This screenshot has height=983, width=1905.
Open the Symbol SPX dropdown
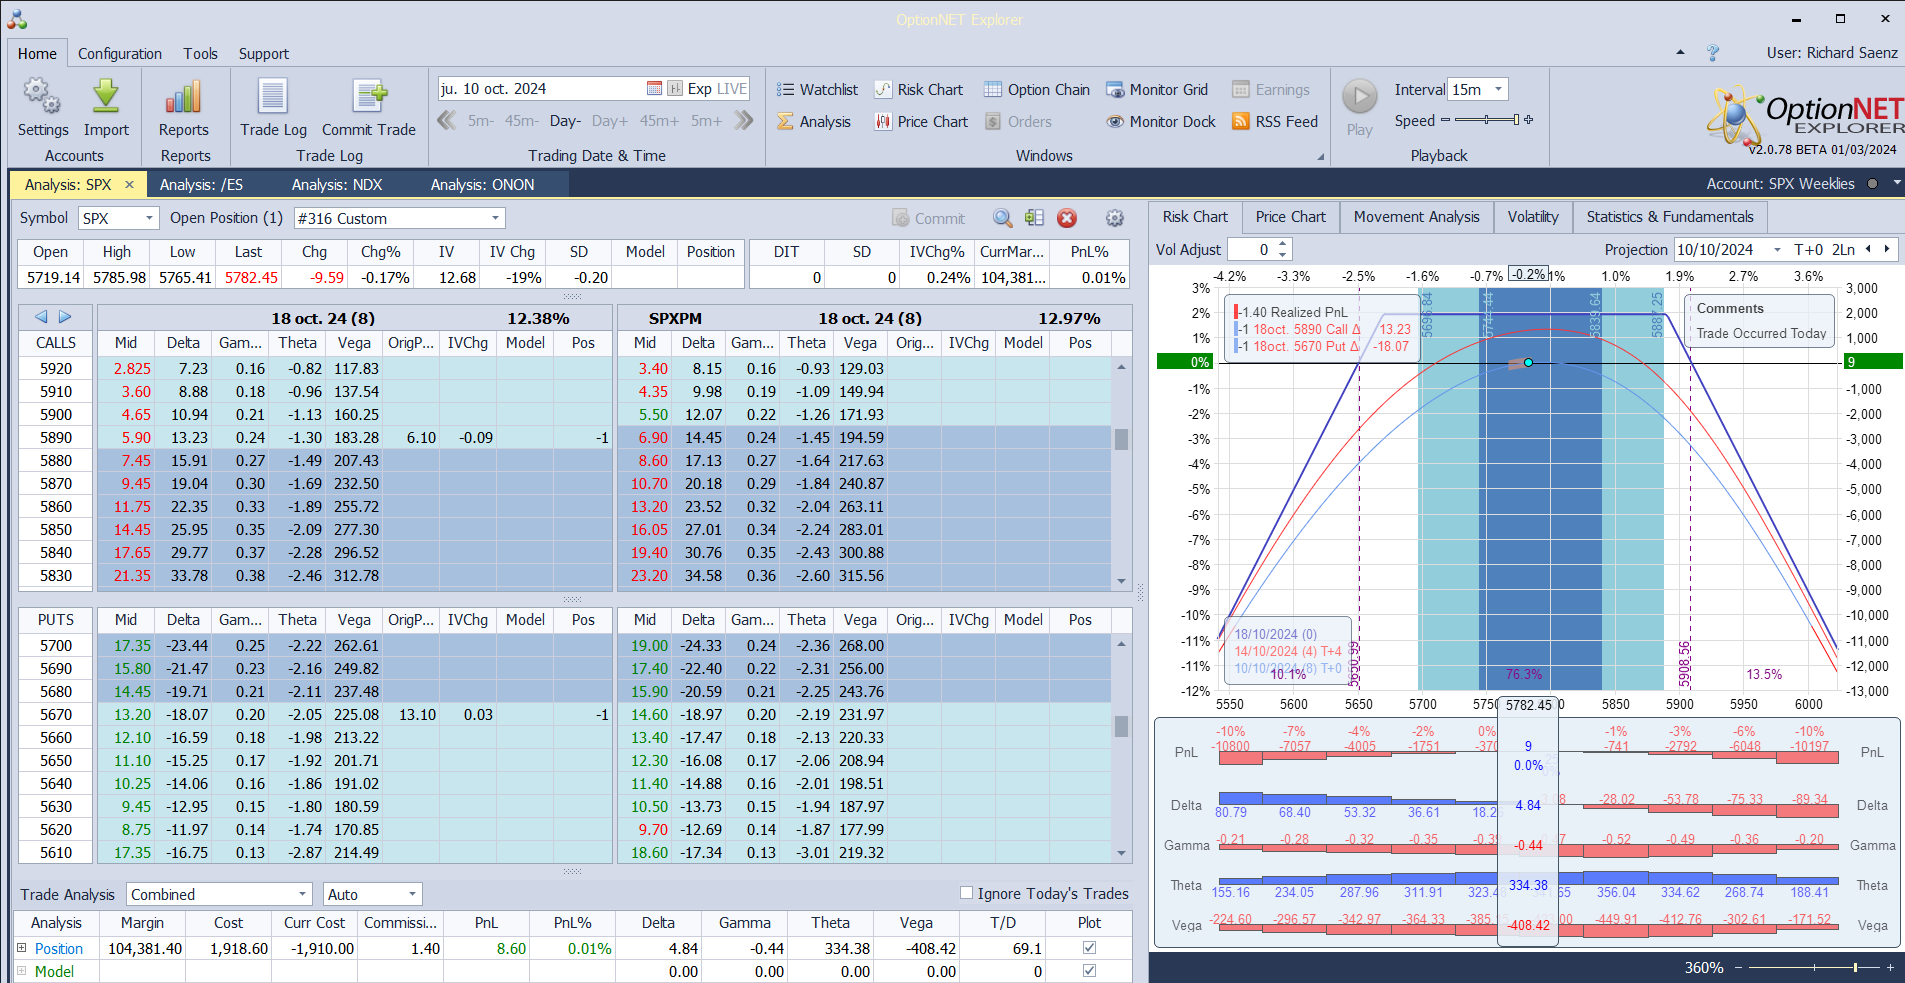pyautogui.click(x=150, y=218)
